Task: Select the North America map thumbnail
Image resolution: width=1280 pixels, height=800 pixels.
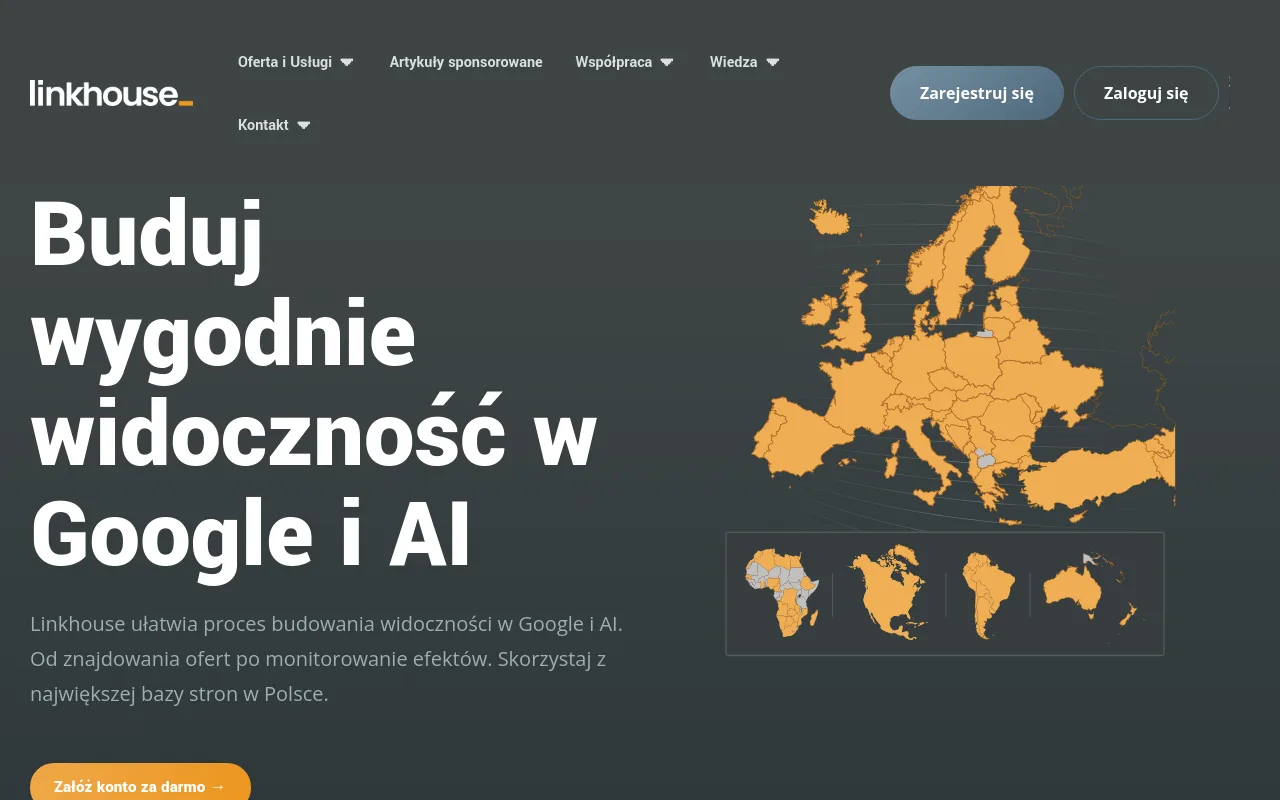Action: pos(888,593)
